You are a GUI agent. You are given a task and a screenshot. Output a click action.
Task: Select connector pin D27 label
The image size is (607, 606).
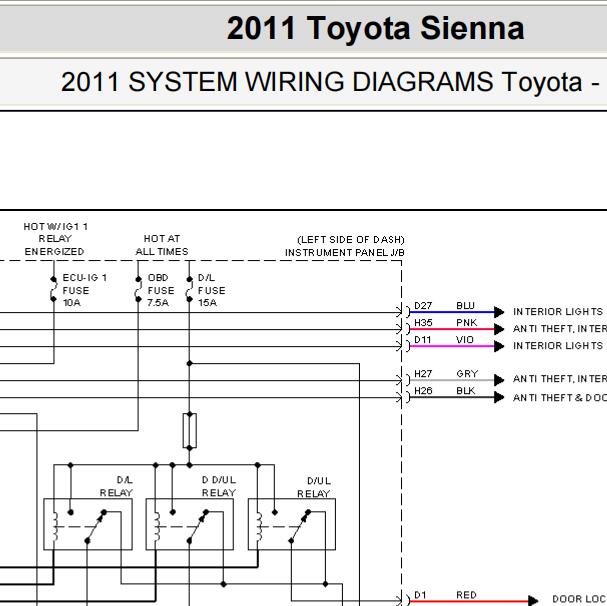tap(423, 306)
